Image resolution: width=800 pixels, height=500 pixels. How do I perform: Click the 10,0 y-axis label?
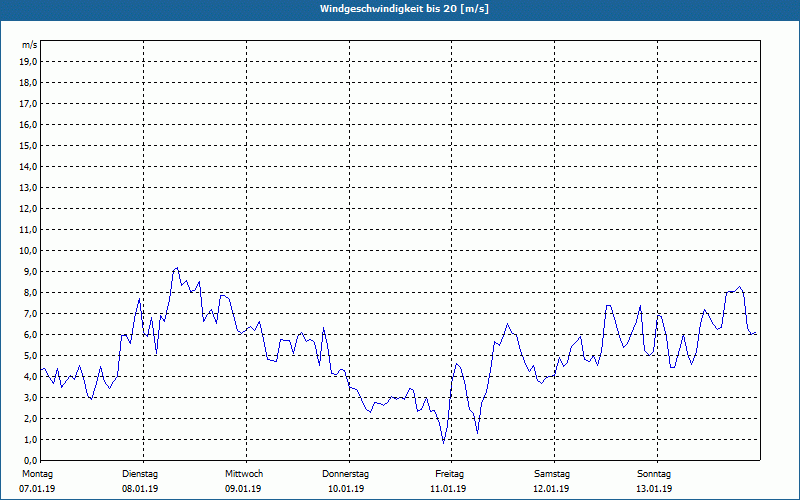click(28, 251)
